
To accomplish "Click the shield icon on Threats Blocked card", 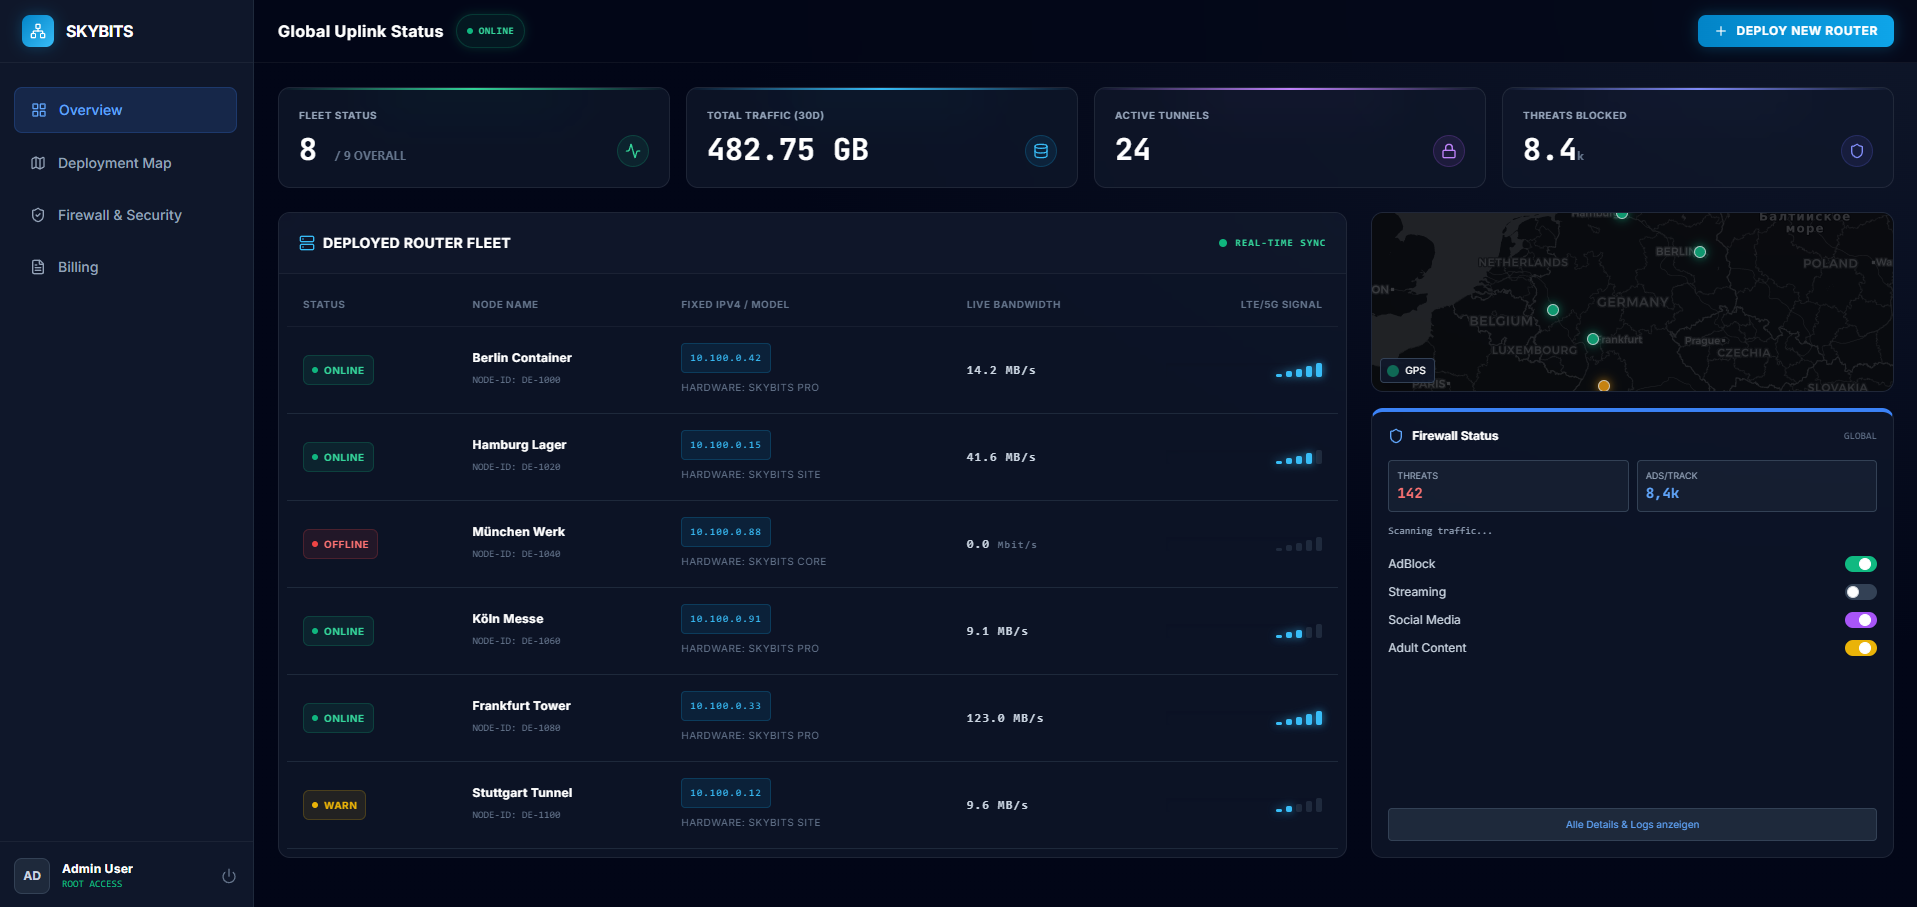I will 1857,151.
